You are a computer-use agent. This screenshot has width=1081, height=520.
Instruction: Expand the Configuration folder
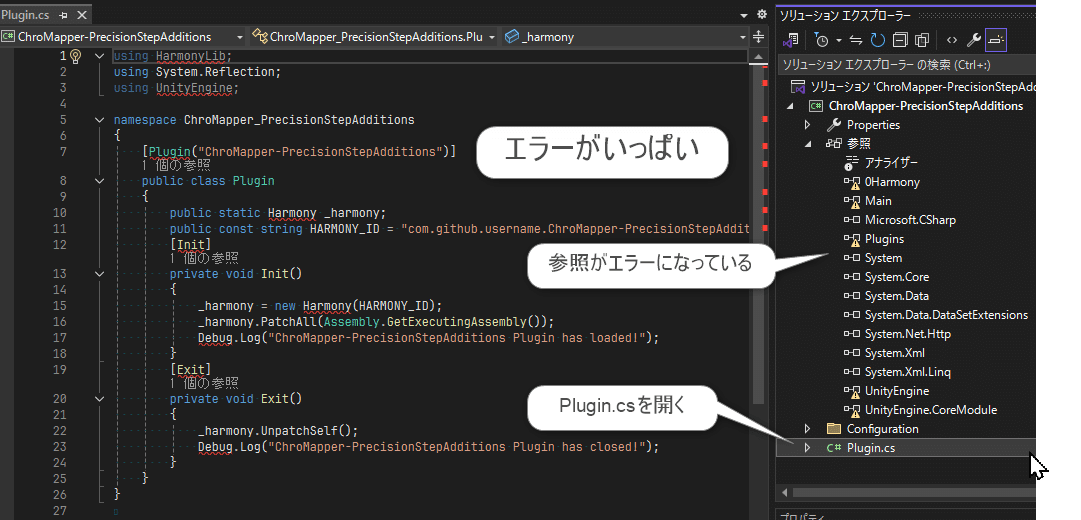point(807,429)
